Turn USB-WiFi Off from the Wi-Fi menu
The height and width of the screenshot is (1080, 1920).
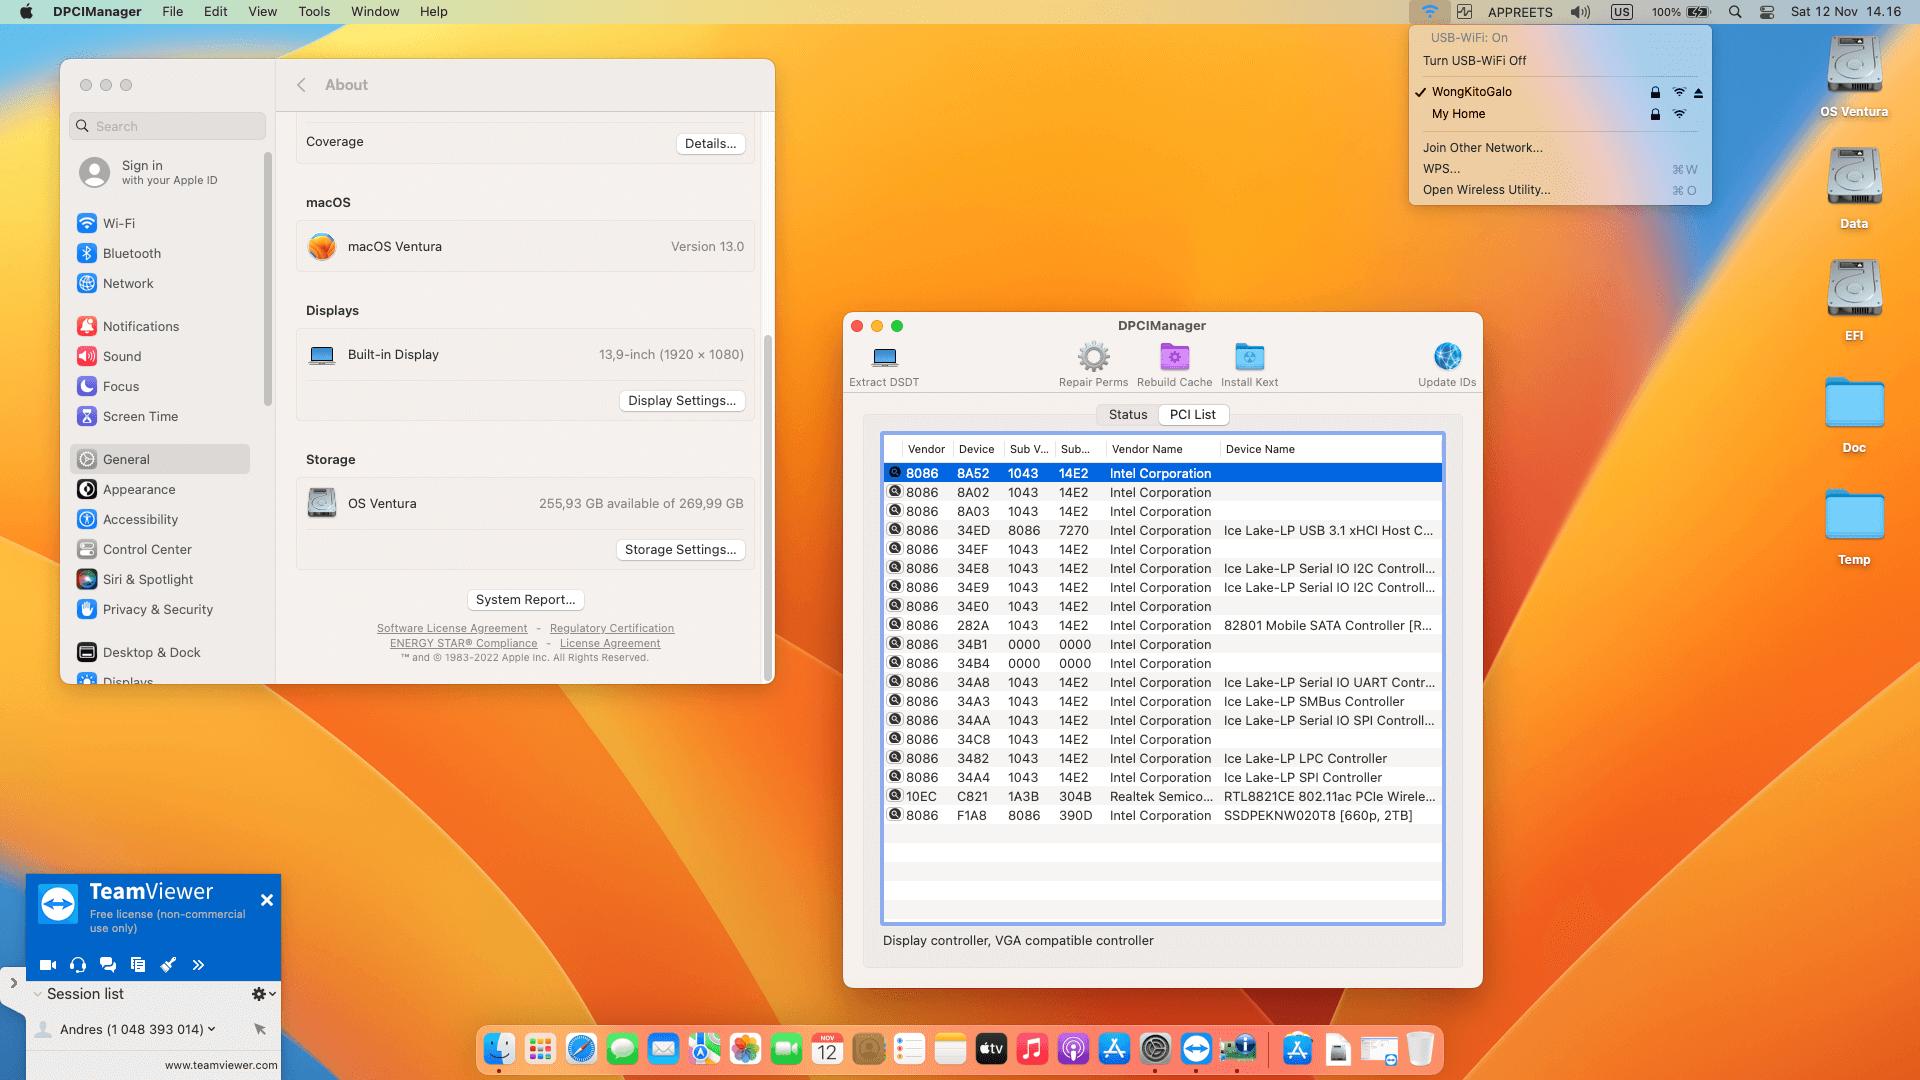(x=1560, y=61)
